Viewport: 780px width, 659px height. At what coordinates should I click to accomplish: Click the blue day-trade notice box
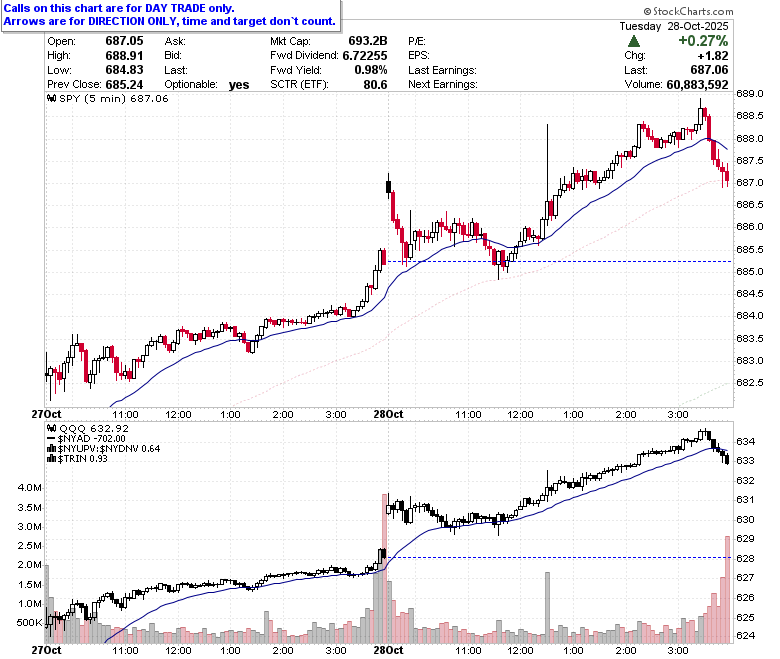(171, 15)
